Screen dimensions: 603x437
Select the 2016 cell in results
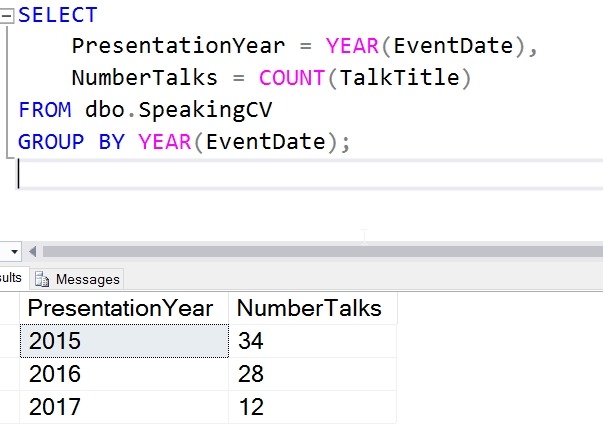coord(126,375)
